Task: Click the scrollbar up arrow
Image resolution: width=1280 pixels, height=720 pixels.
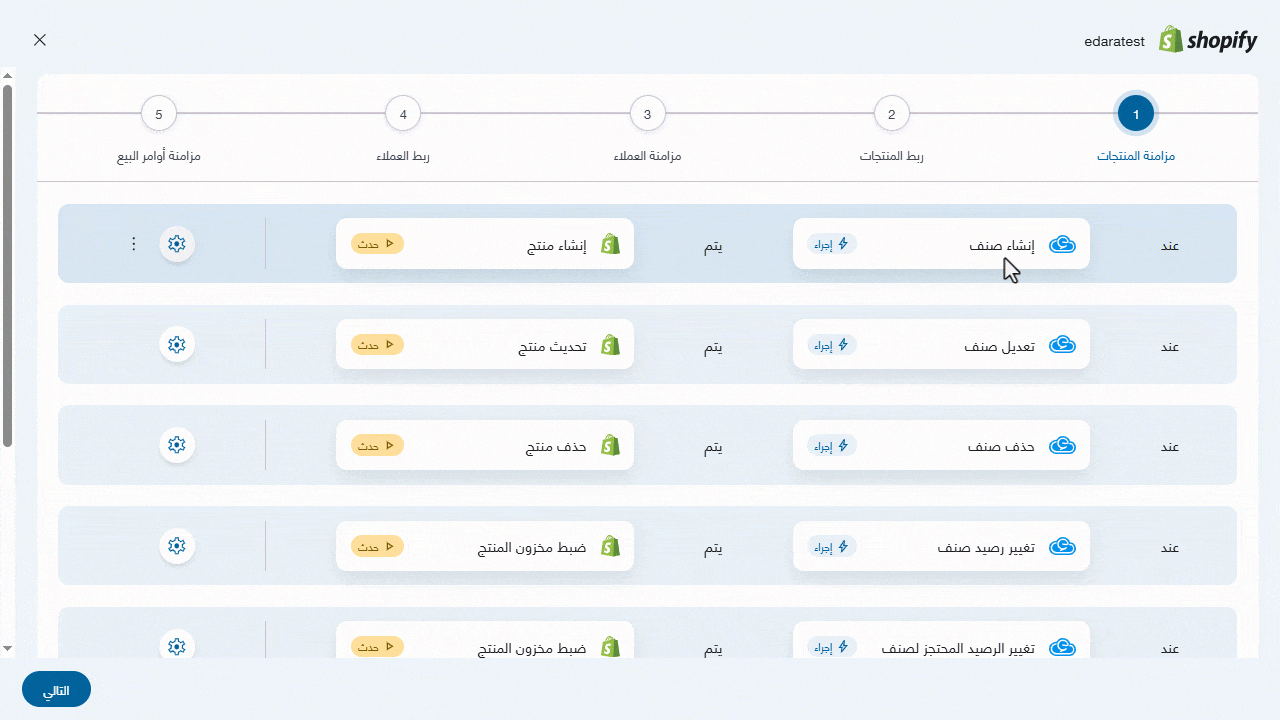Action: click(7, 75)
